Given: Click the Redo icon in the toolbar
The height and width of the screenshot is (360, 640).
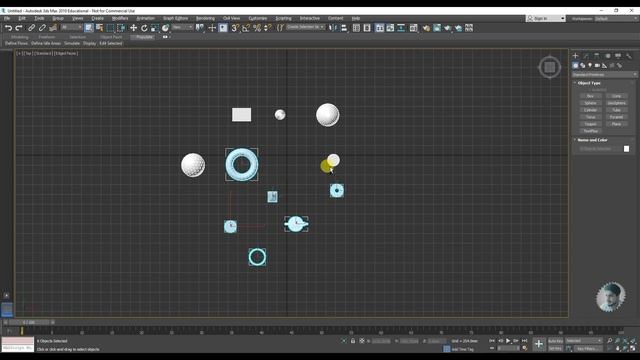Looking at the screenshot, I should coord(19,28).
